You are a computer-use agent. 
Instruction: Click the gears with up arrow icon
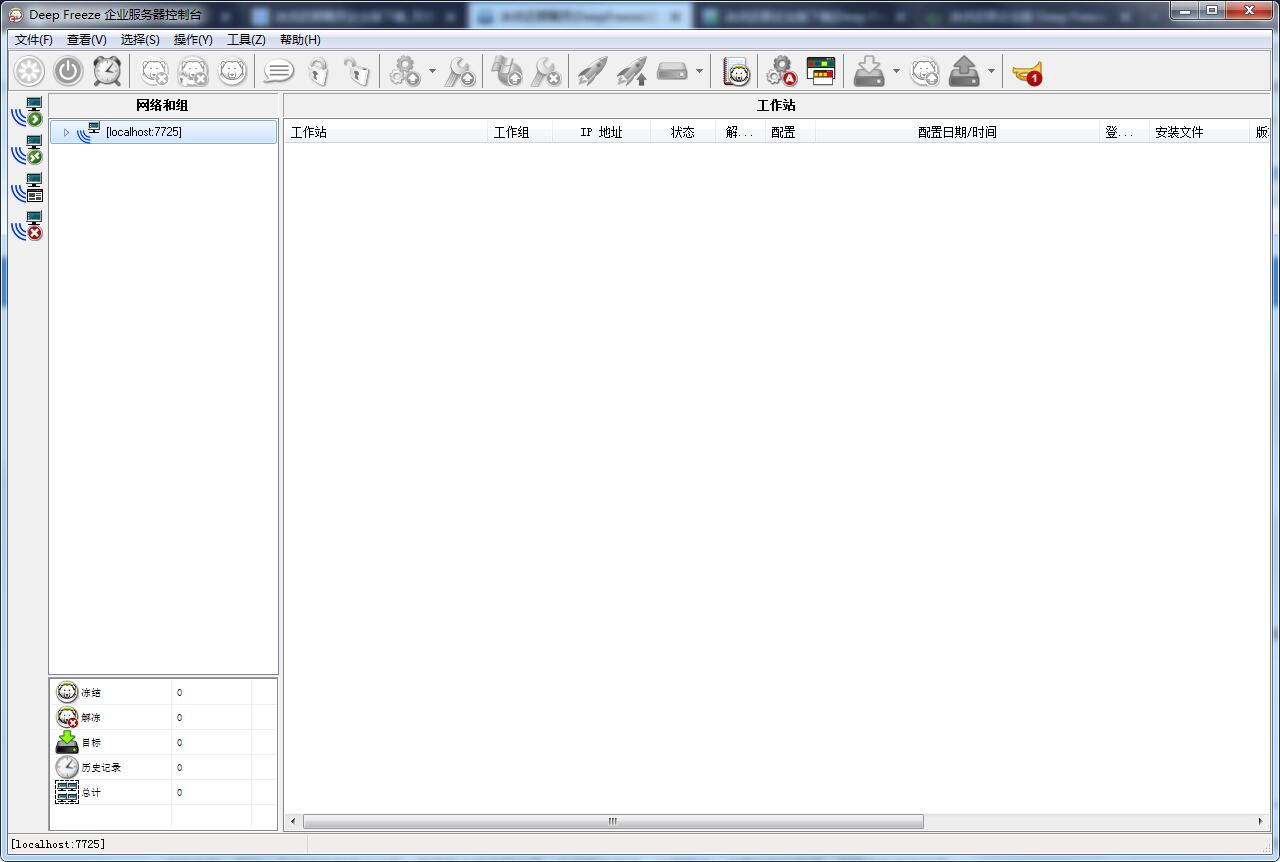coord(405,71)
